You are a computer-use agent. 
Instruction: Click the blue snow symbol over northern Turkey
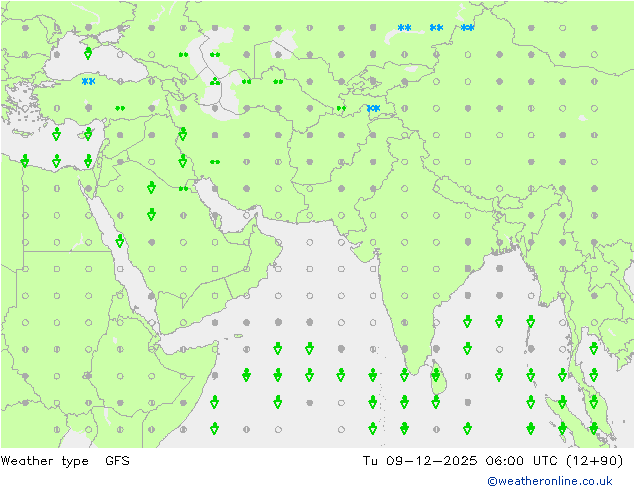88,81
